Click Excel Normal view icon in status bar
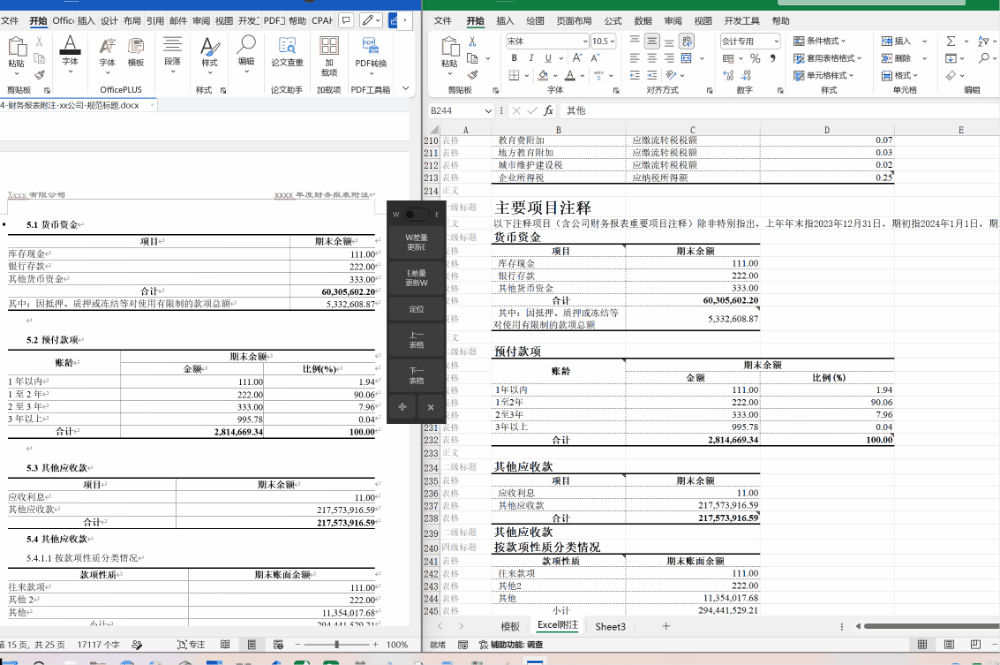 [x=922, y=645]
